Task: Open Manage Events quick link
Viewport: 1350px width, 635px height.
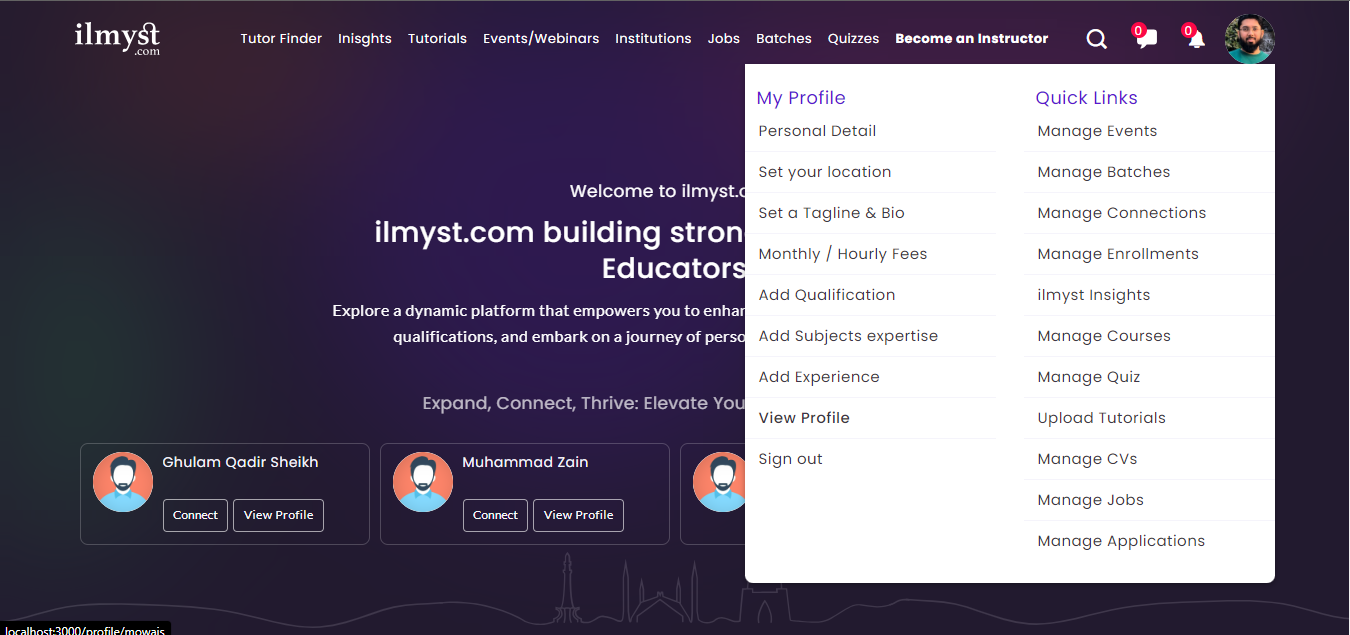Action: click(x=1097, y=131)
